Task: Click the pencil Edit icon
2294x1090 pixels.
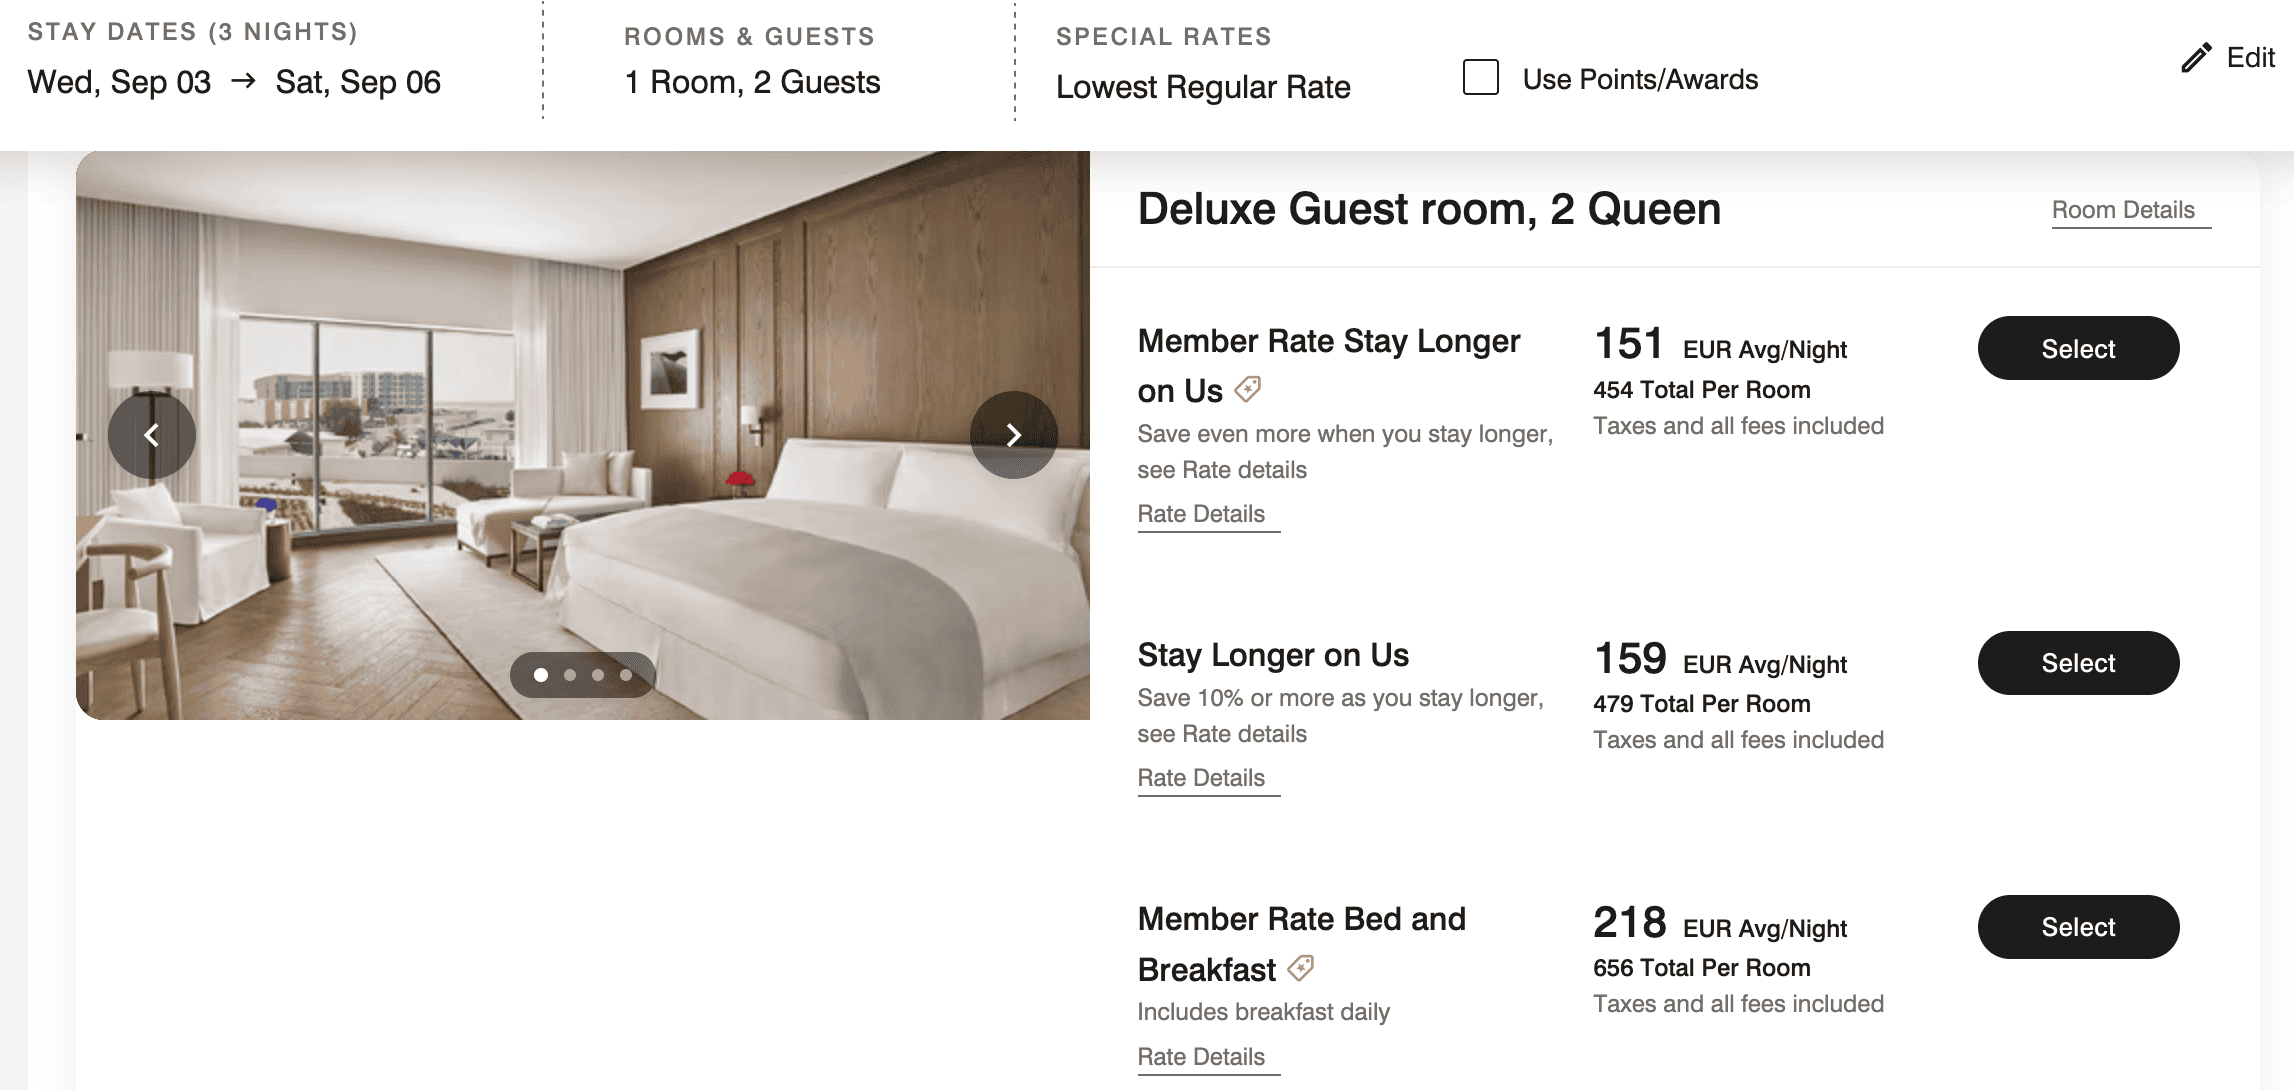Action: click(2196, 58)
